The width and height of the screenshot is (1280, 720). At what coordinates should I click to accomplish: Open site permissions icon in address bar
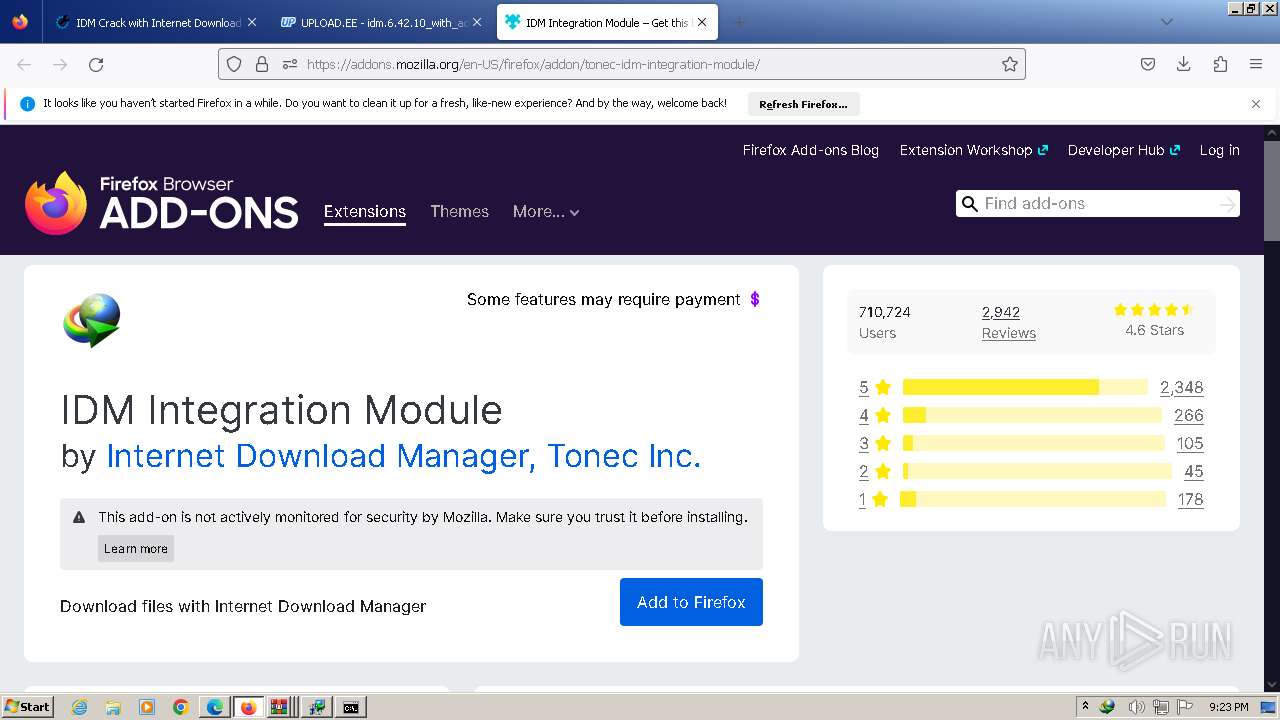(290, 64)
